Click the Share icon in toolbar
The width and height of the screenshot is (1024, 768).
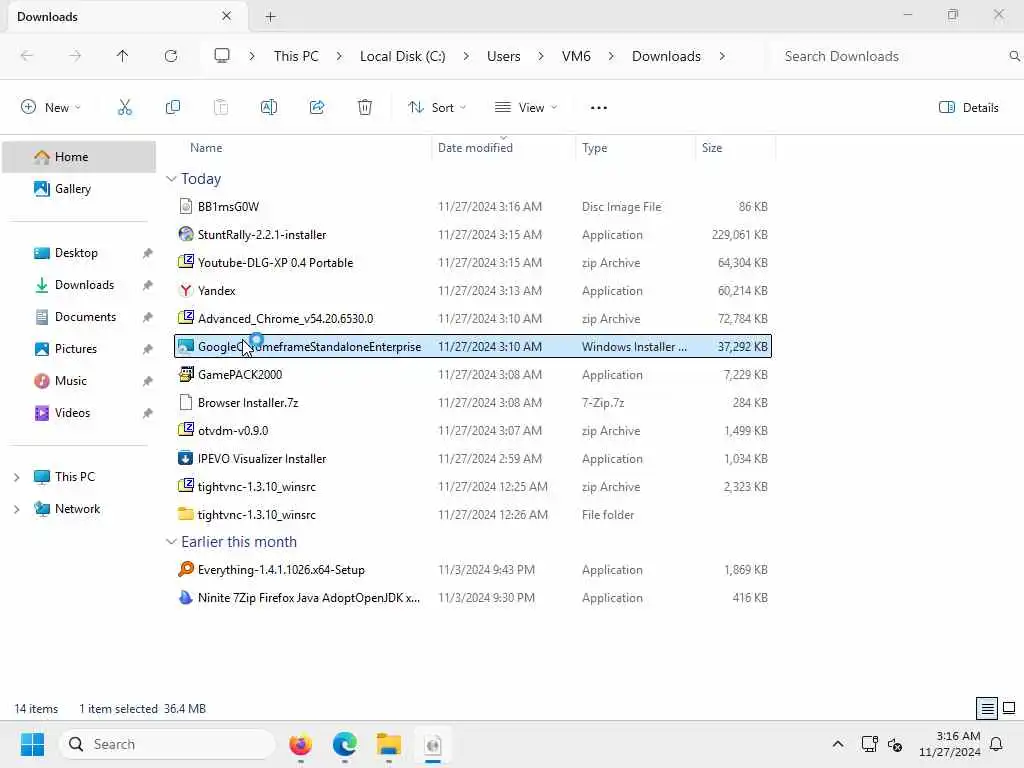317,108
